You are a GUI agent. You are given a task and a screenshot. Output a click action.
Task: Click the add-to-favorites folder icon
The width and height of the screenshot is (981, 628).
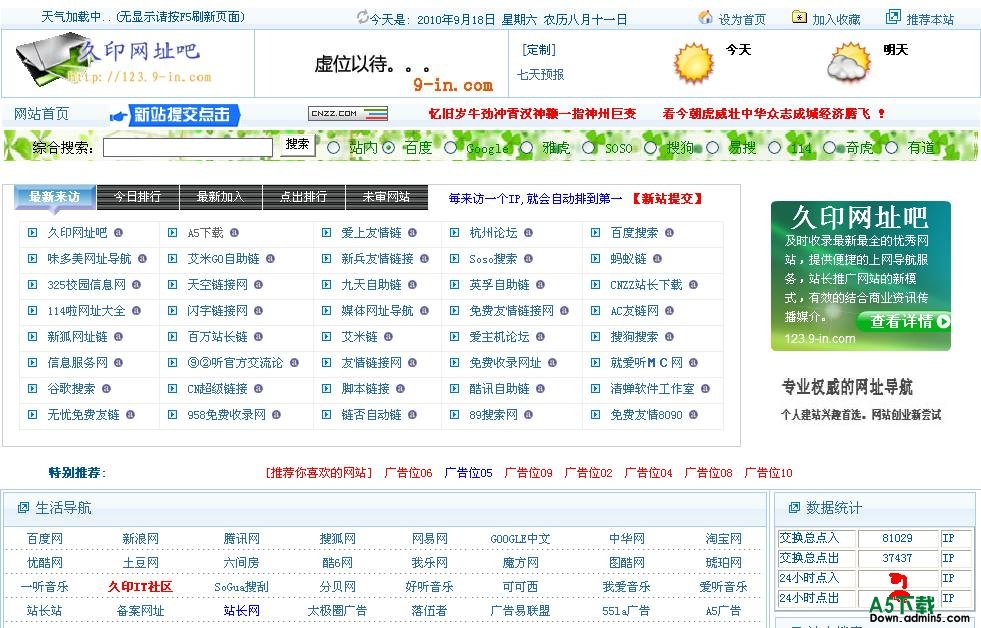point(799,17)
